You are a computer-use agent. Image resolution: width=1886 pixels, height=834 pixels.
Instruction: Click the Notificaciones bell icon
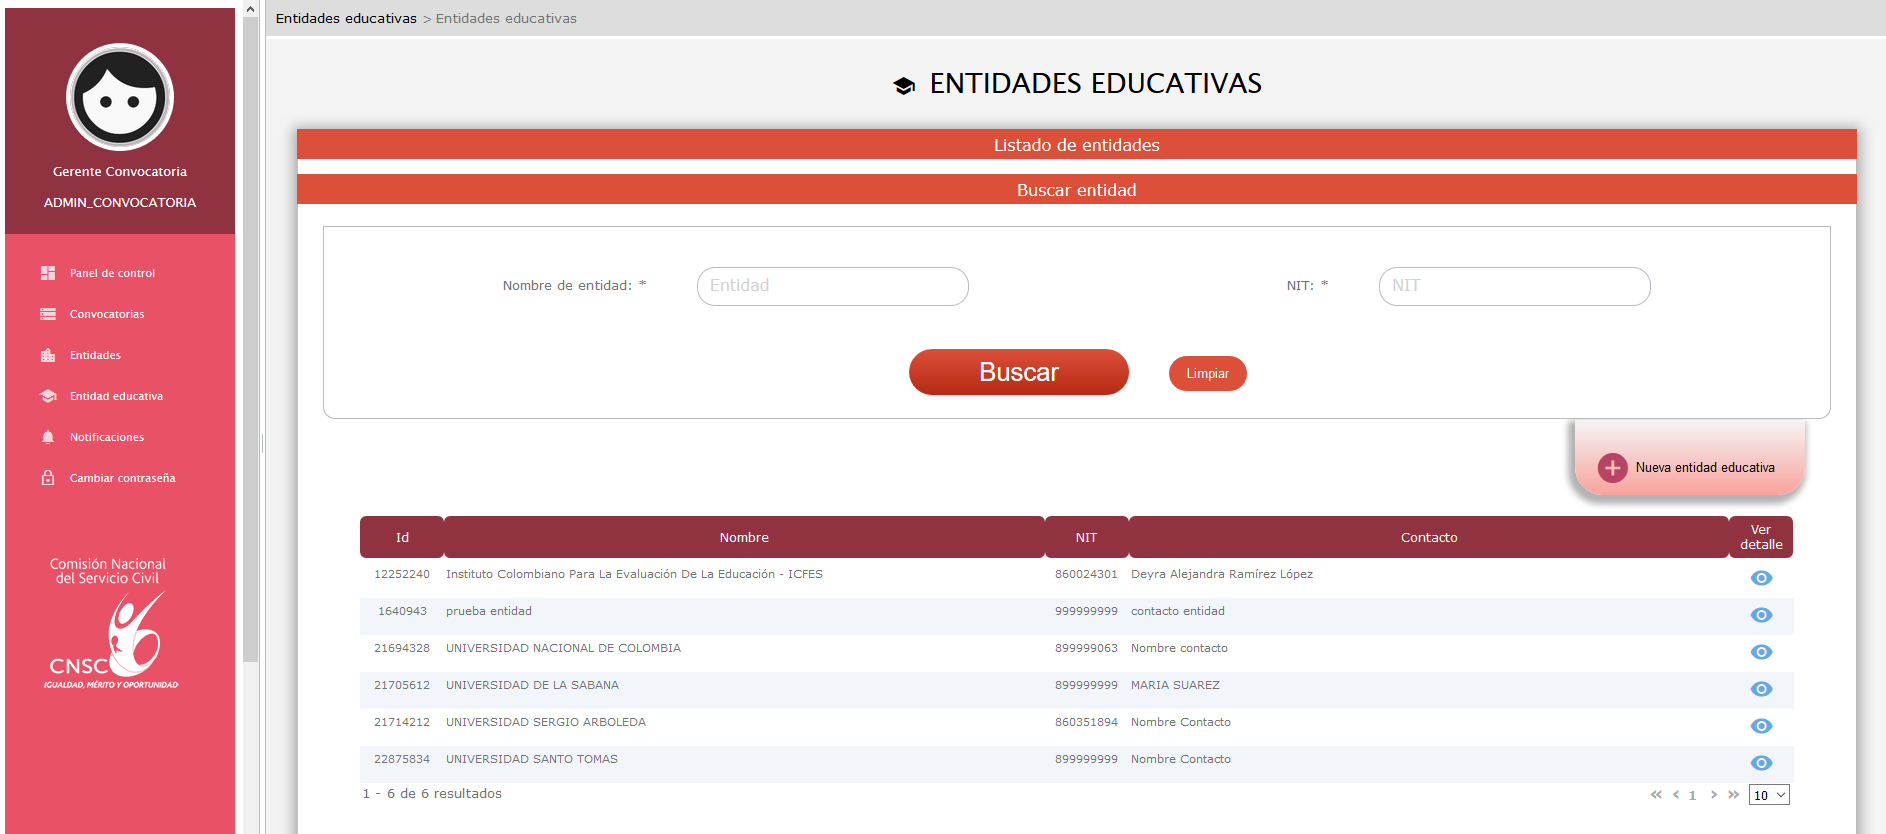tap(48, 437)
